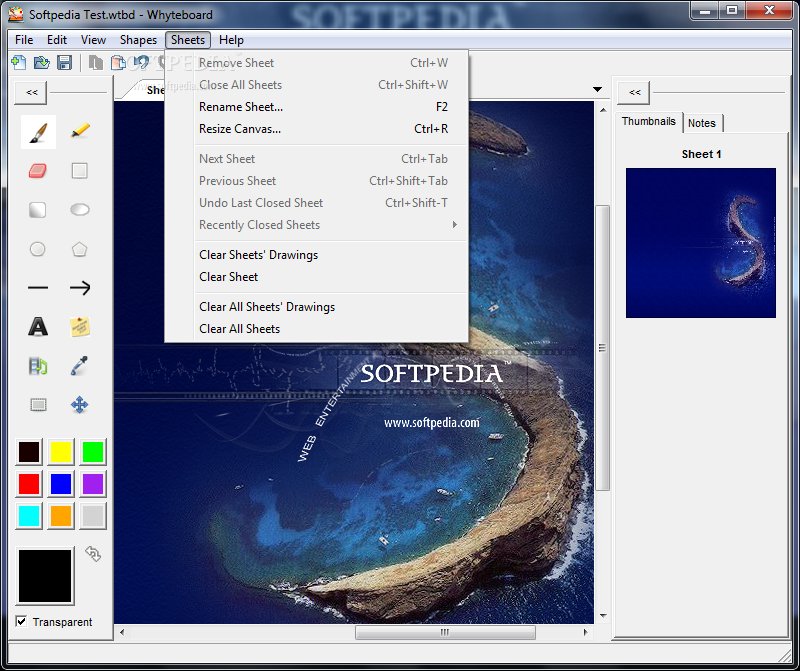Open the Edit menu
The width and height of the screenshot is (800, 671).
57,40
